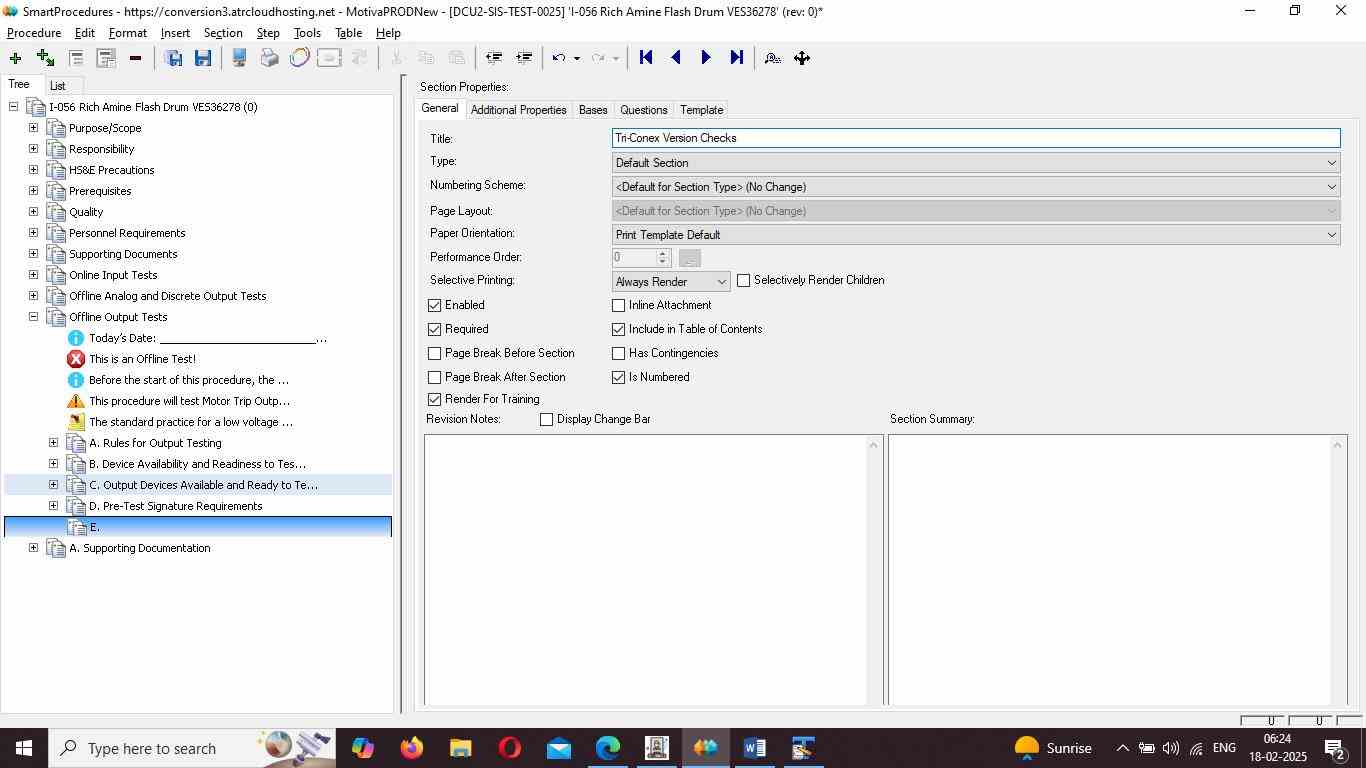Screen dimensions: 1366x768
Task: Increase Performance Order spinner value
Action: 662,253
